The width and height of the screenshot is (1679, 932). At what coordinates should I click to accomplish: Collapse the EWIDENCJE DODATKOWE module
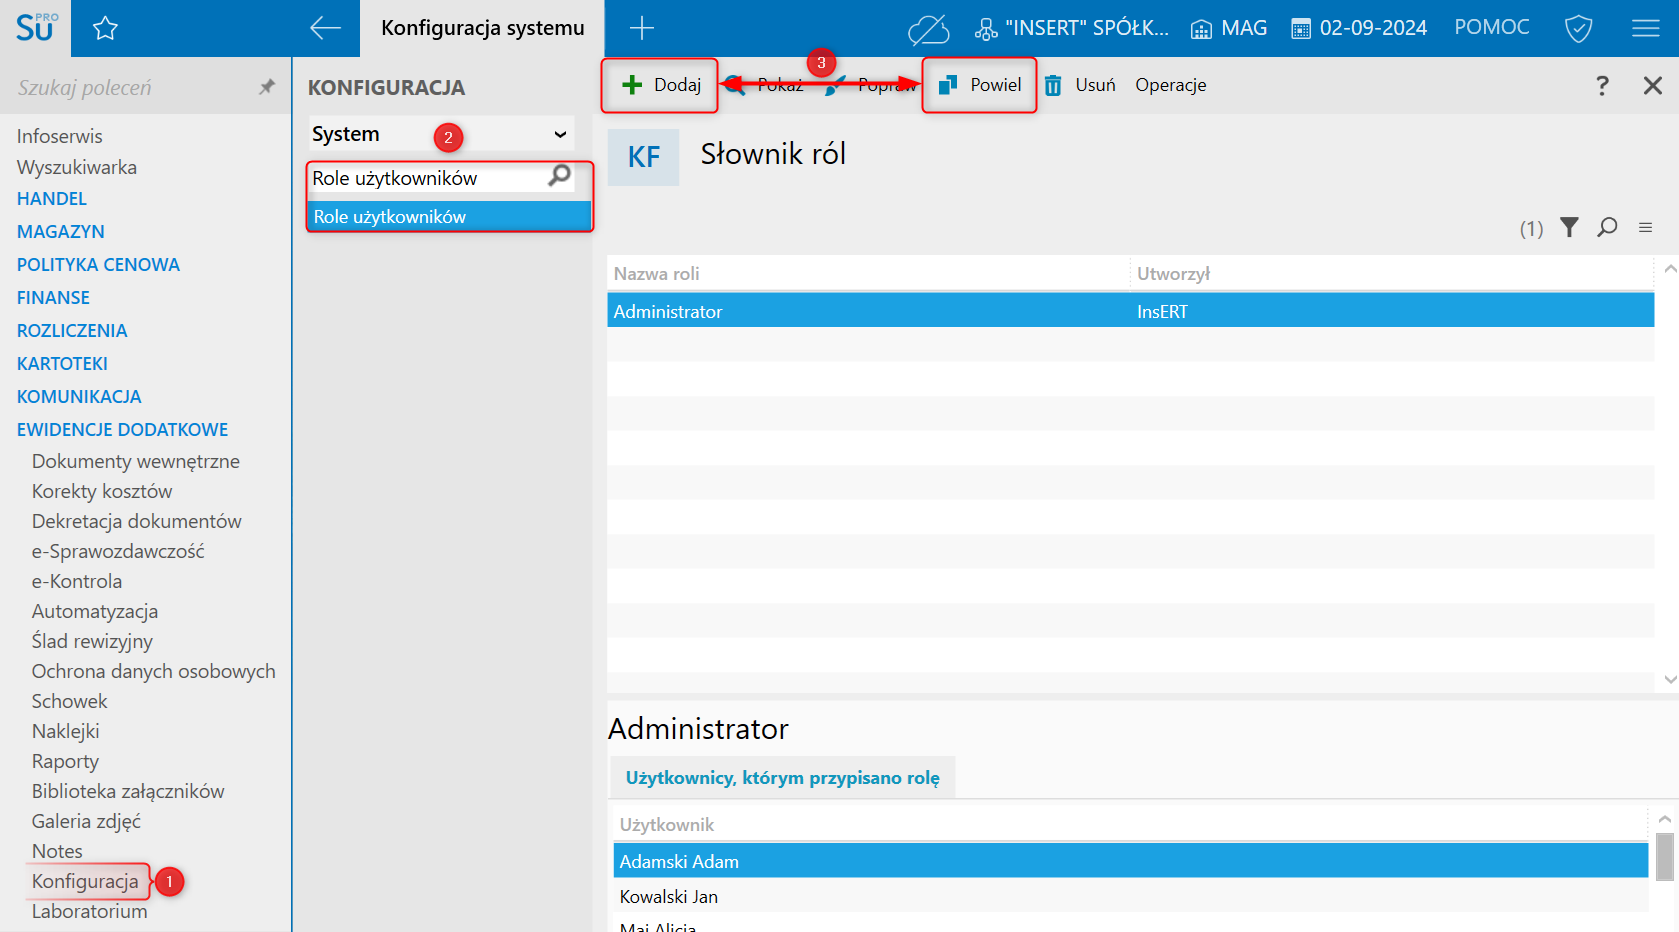(122, 430)
